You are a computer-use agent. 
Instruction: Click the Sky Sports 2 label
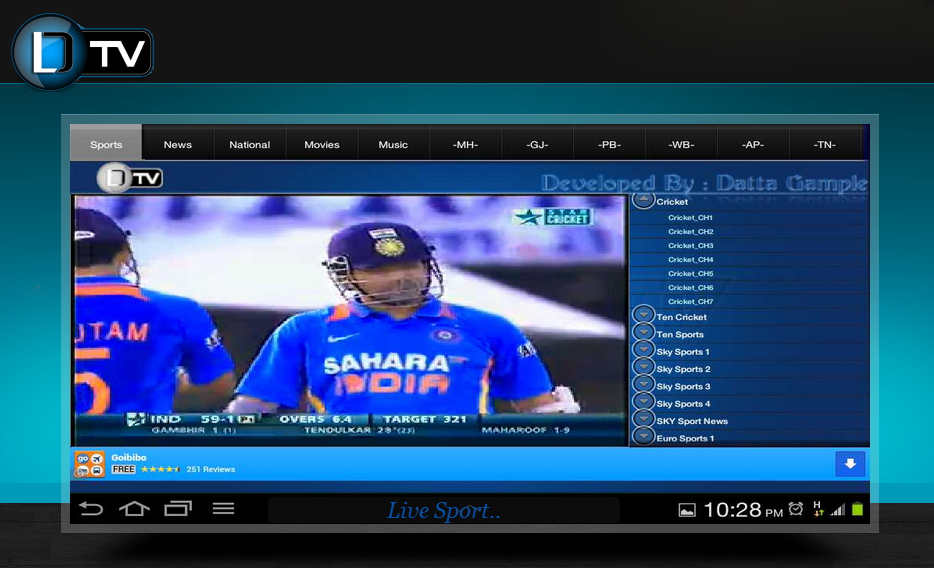[x=683, y=369]
